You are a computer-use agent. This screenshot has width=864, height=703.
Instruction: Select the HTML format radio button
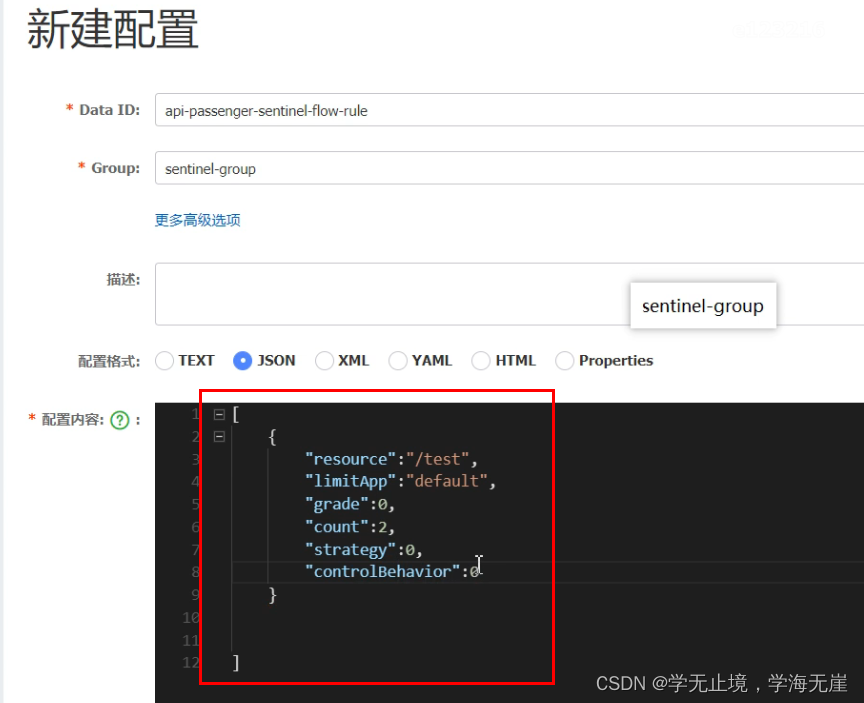tap(481, 360)
